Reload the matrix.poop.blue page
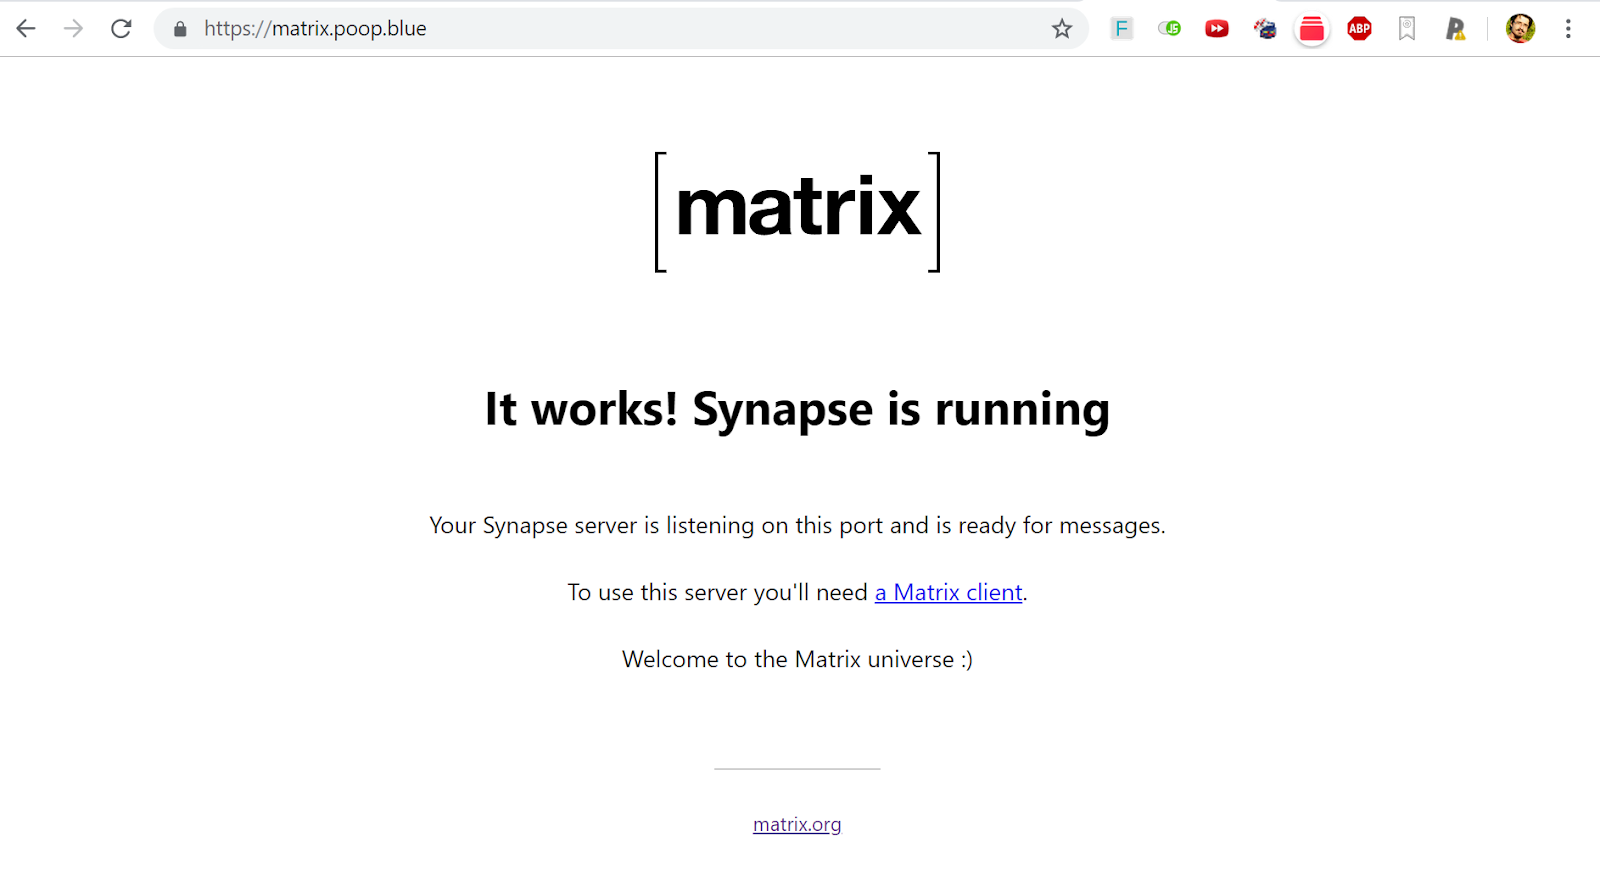 (121, 29)
